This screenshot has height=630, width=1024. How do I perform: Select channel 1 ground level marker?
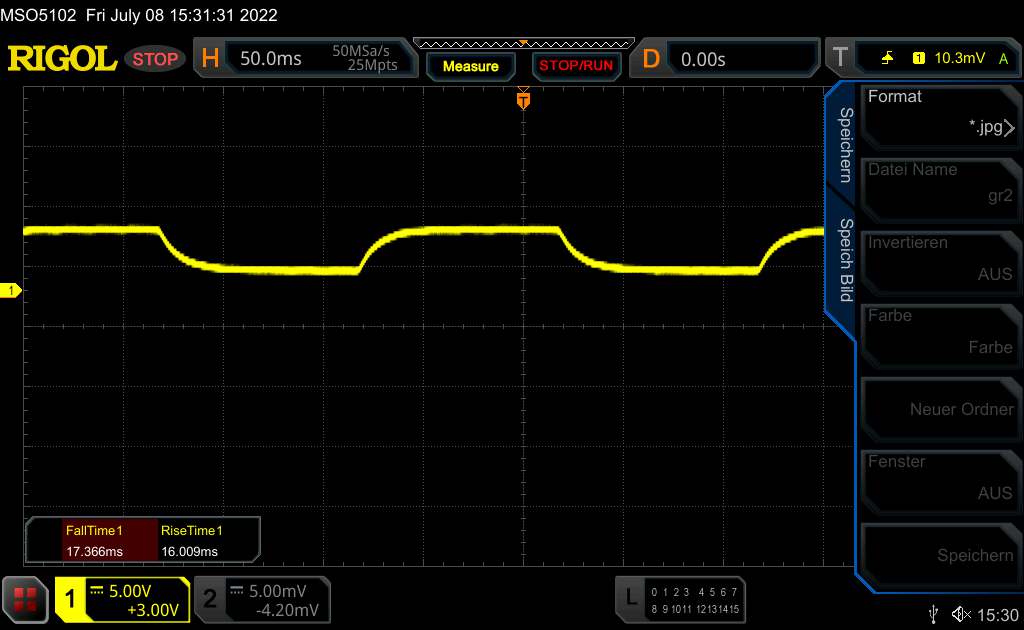10,291
